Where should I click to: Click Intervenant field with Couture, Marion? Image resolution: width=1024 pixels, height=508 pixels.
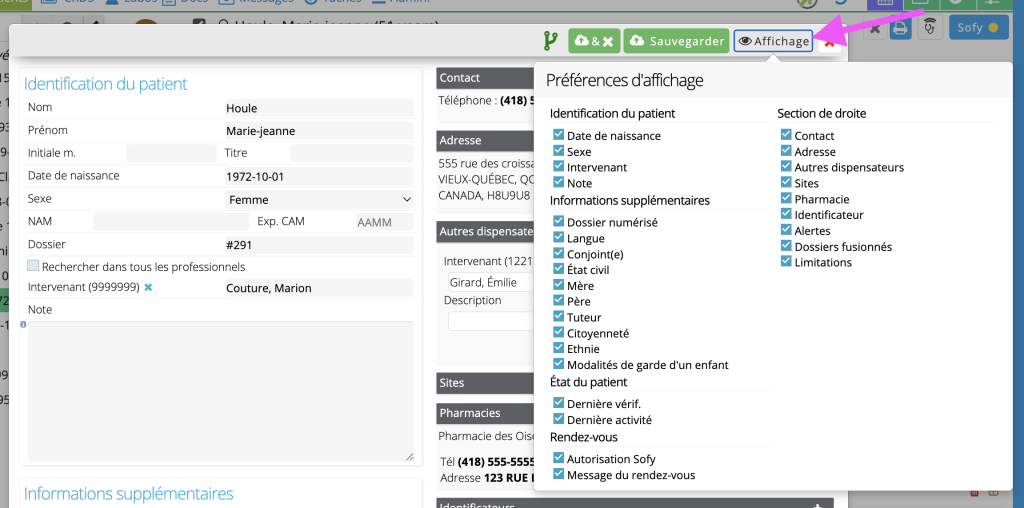tap(319, 288)
